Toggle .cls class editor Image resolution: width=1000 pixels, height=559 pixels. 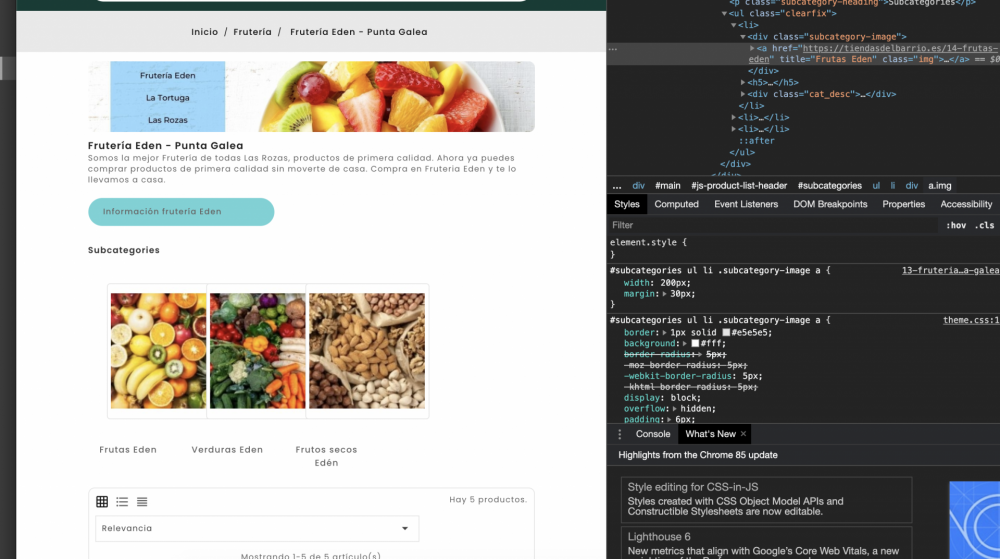pyautogui.click(x=985, y=226)
